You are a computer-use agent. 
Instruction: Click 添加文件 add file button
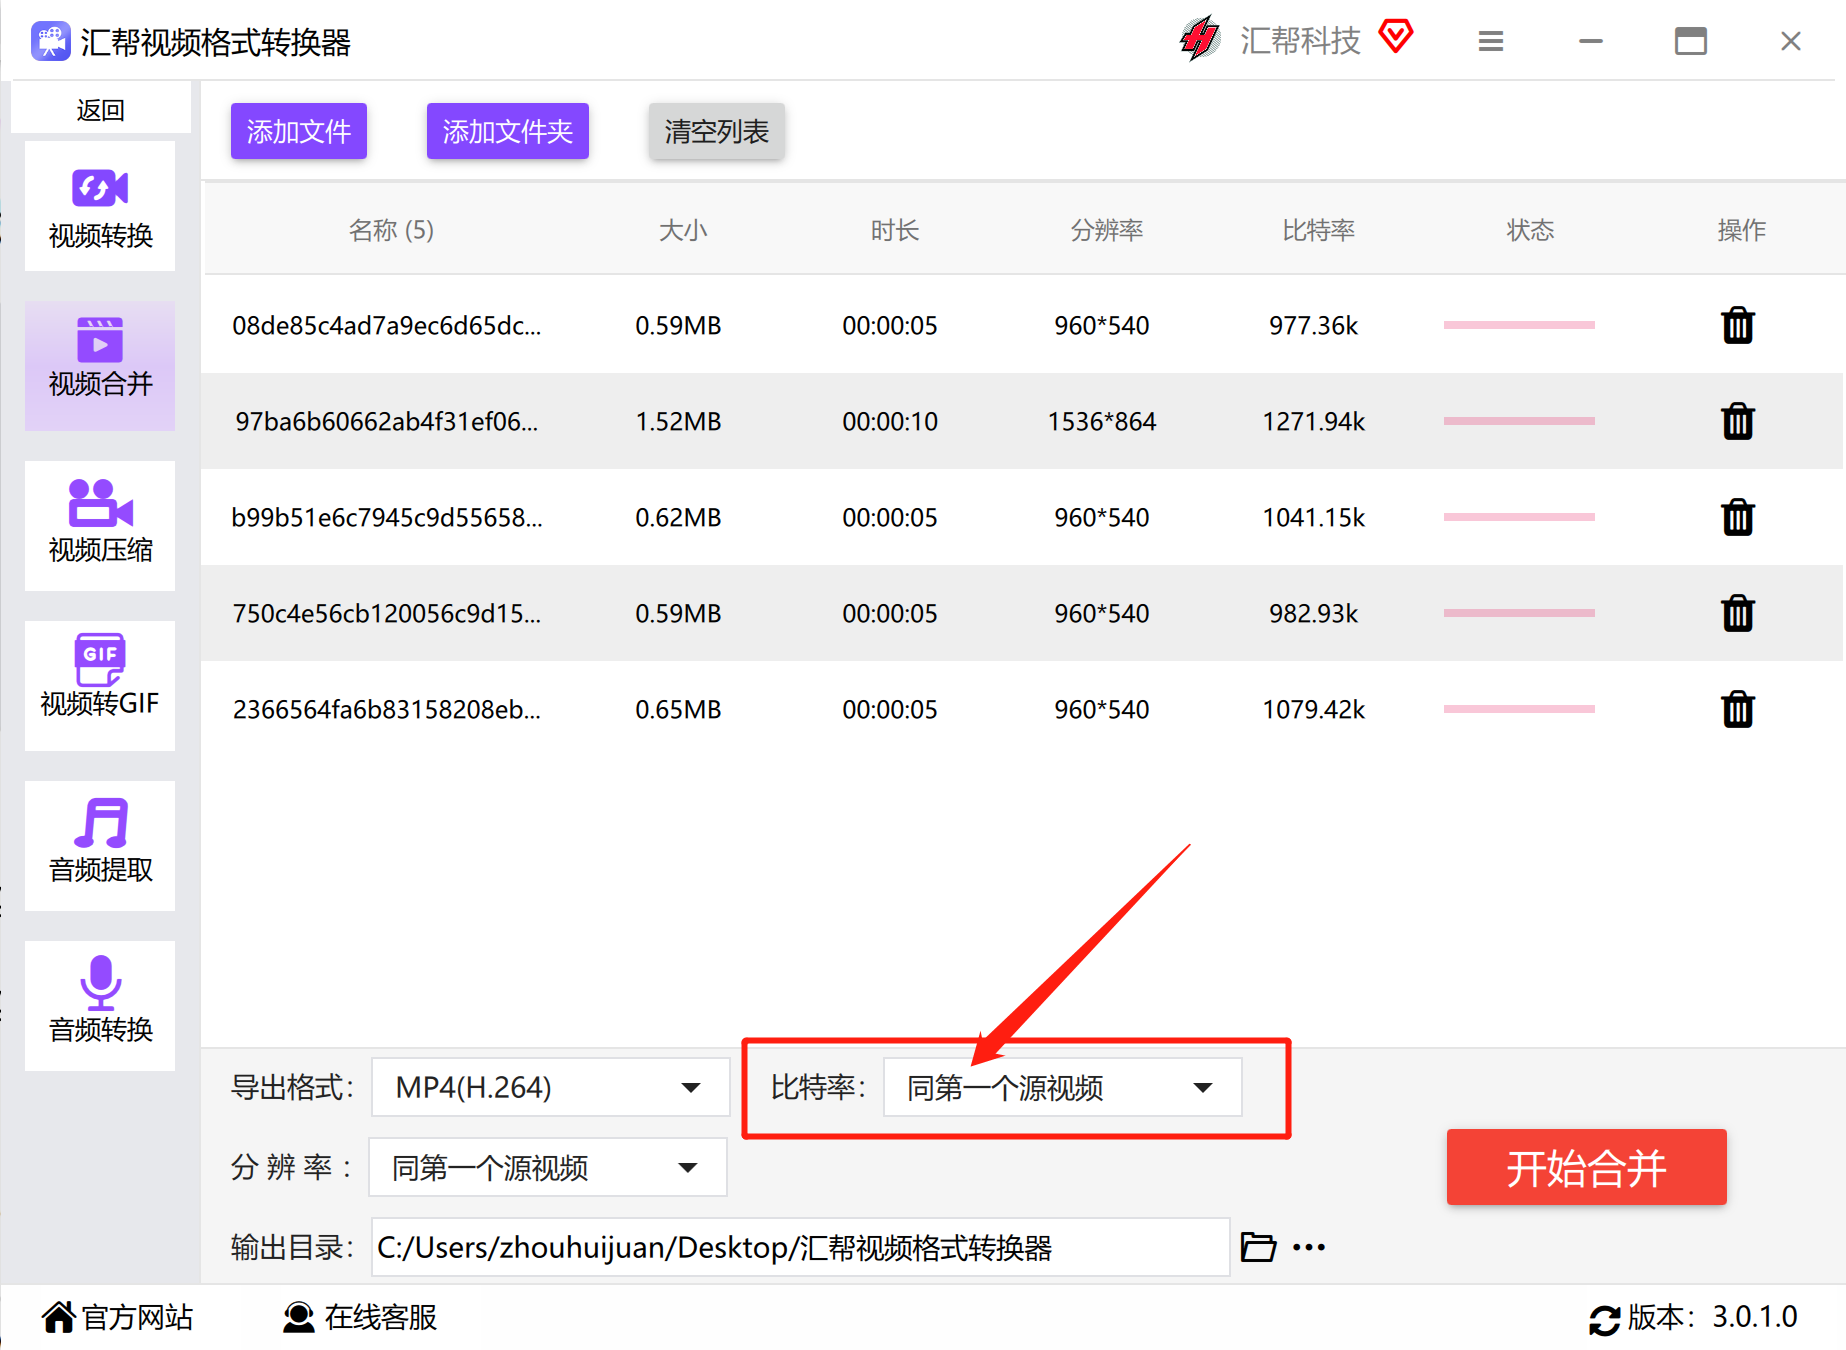pyautogui.click(x=299, y=131)
